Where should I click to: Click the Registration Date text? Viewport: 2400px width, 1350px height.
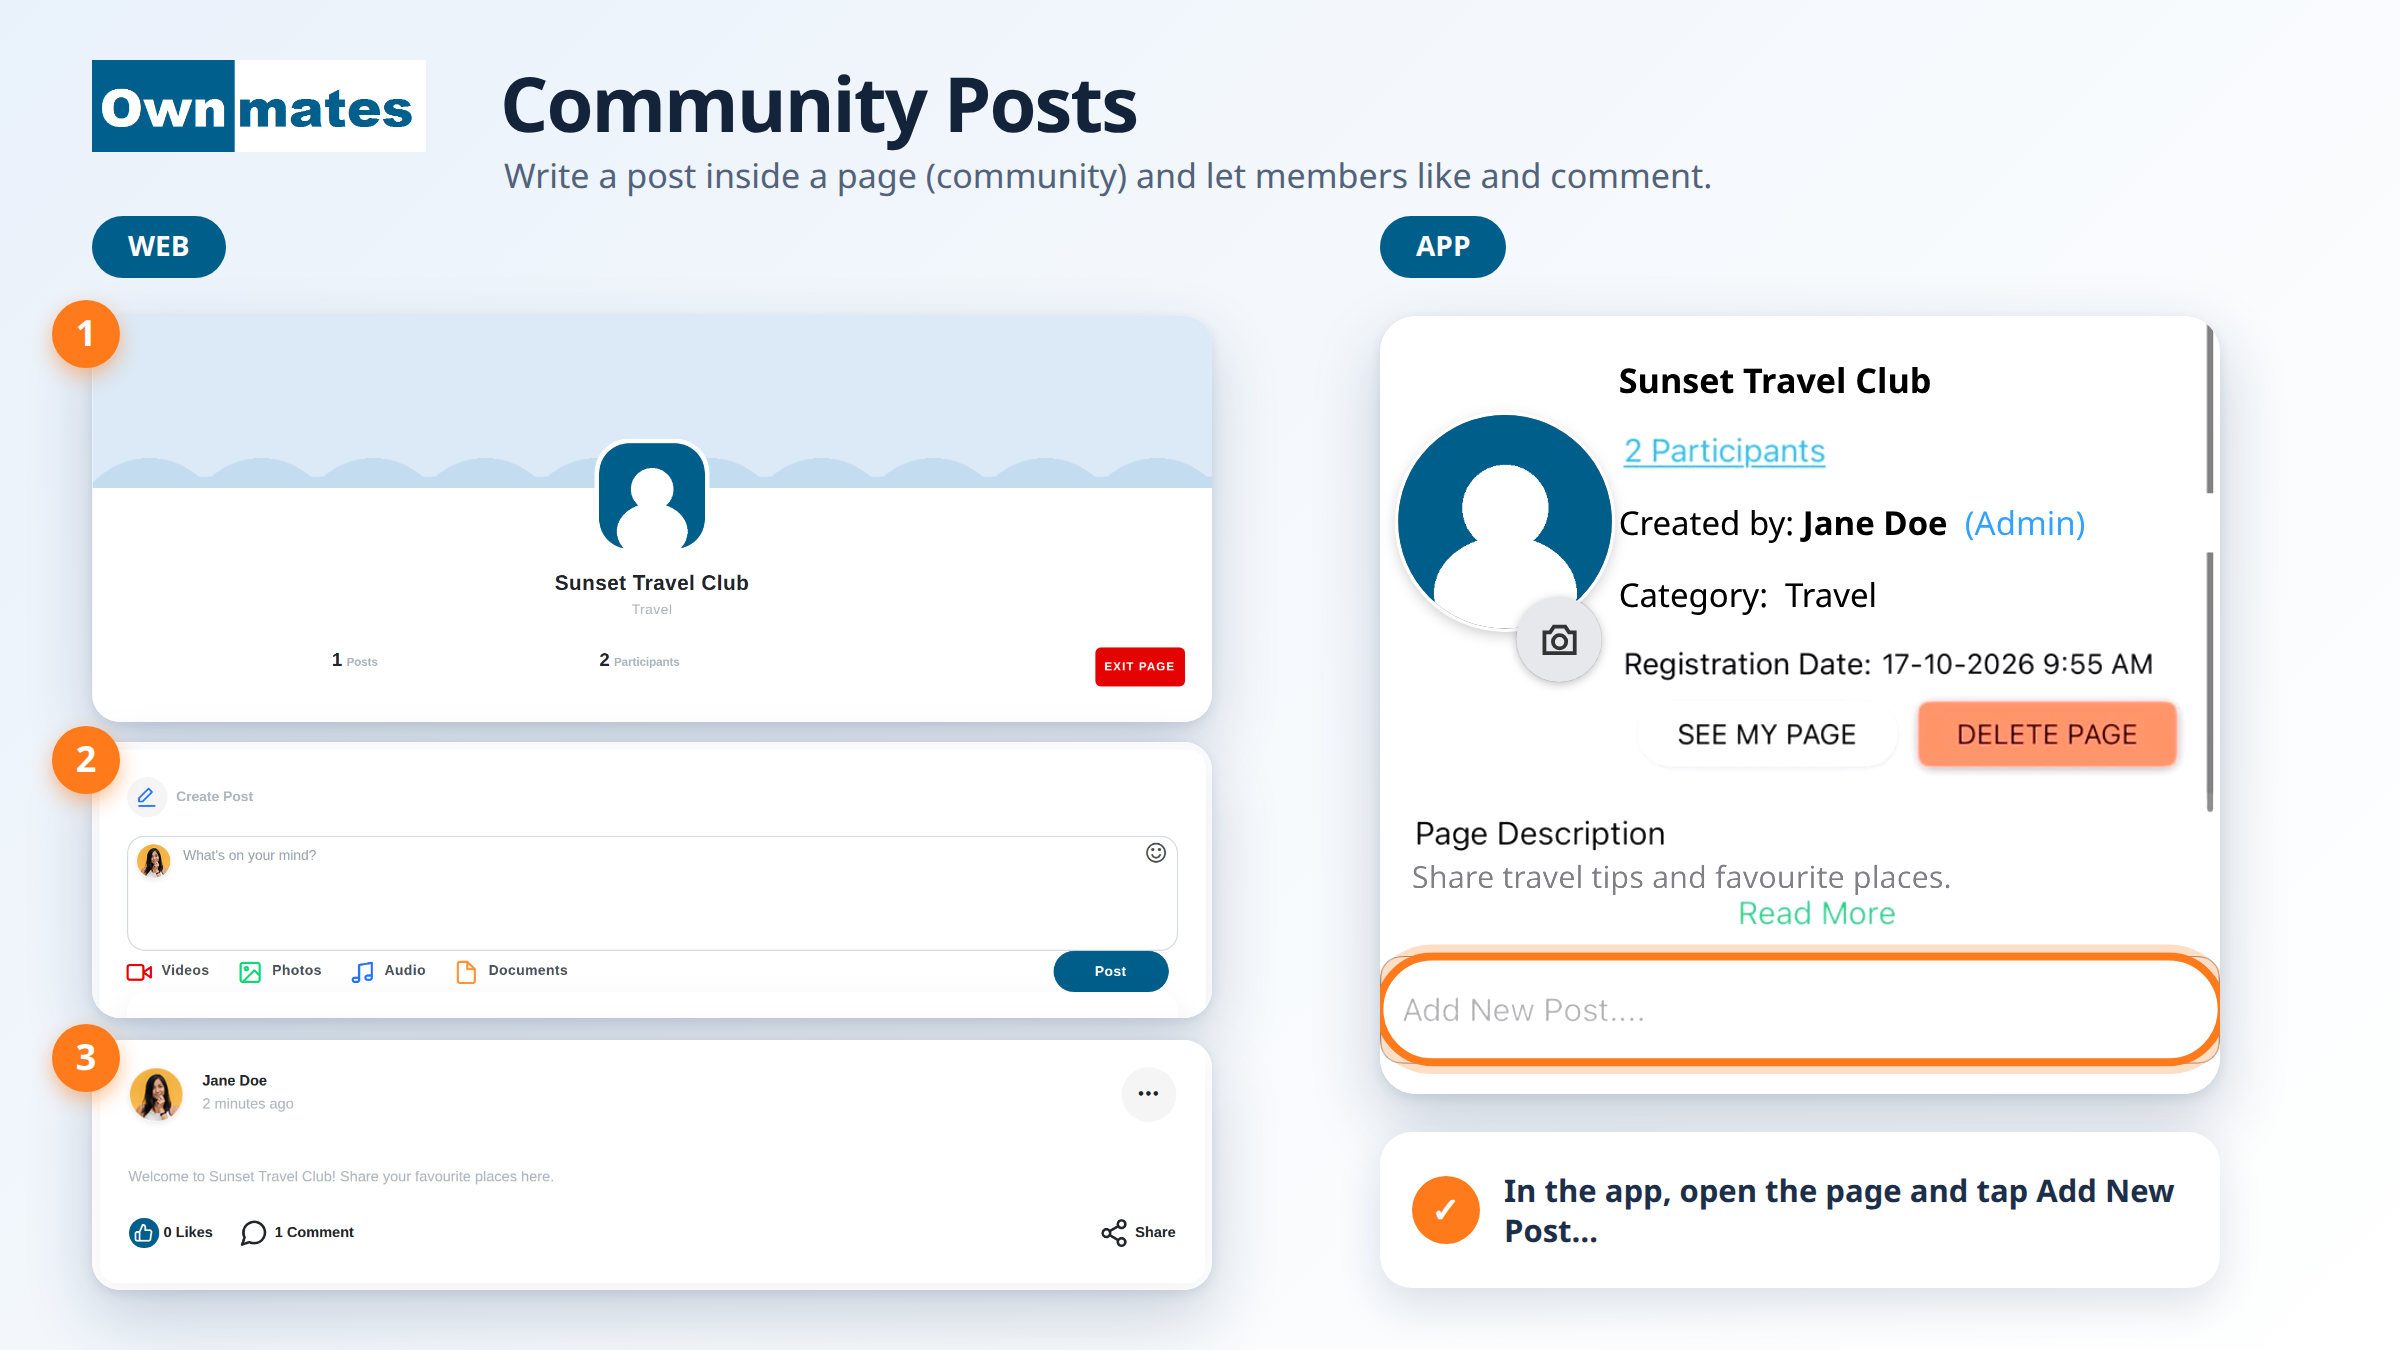point(1888,665)
